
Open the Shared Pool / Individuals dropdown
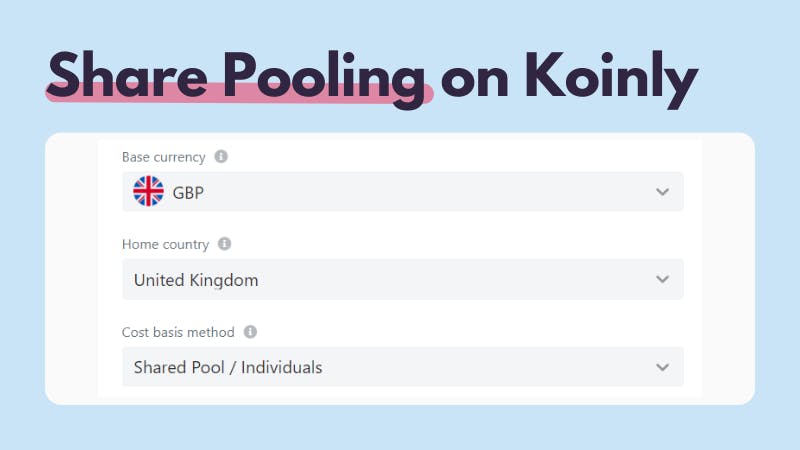click(x=403, y=367)
